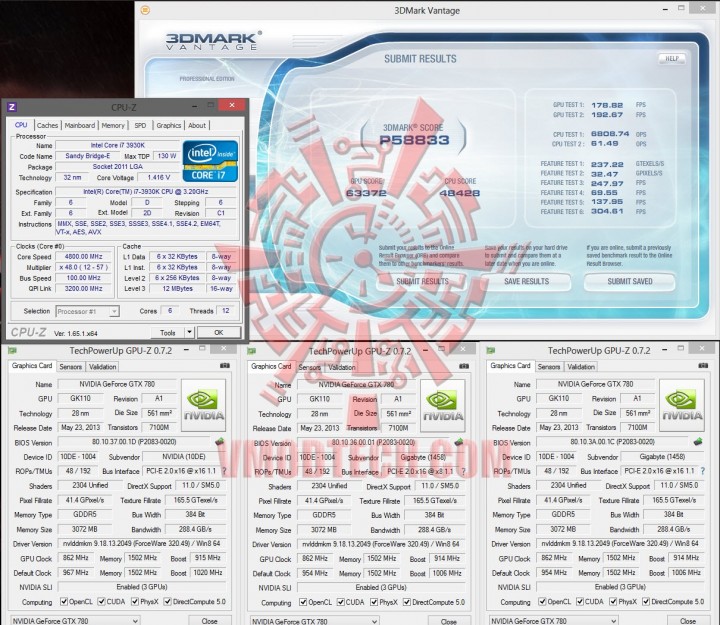Click Core Speed 4800.00 MHz field in CPU-Z
The height and width of the screenshot is (625, 720).
(83, 257)
